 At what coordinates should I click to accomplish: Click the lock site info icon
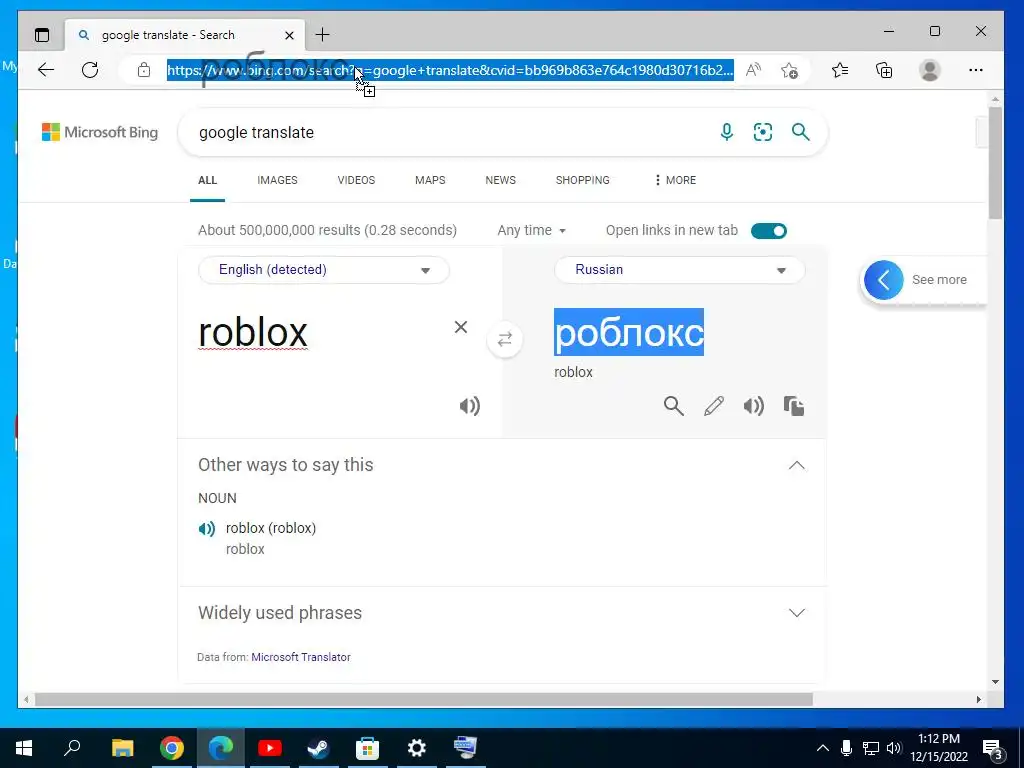tap(144, 70)
